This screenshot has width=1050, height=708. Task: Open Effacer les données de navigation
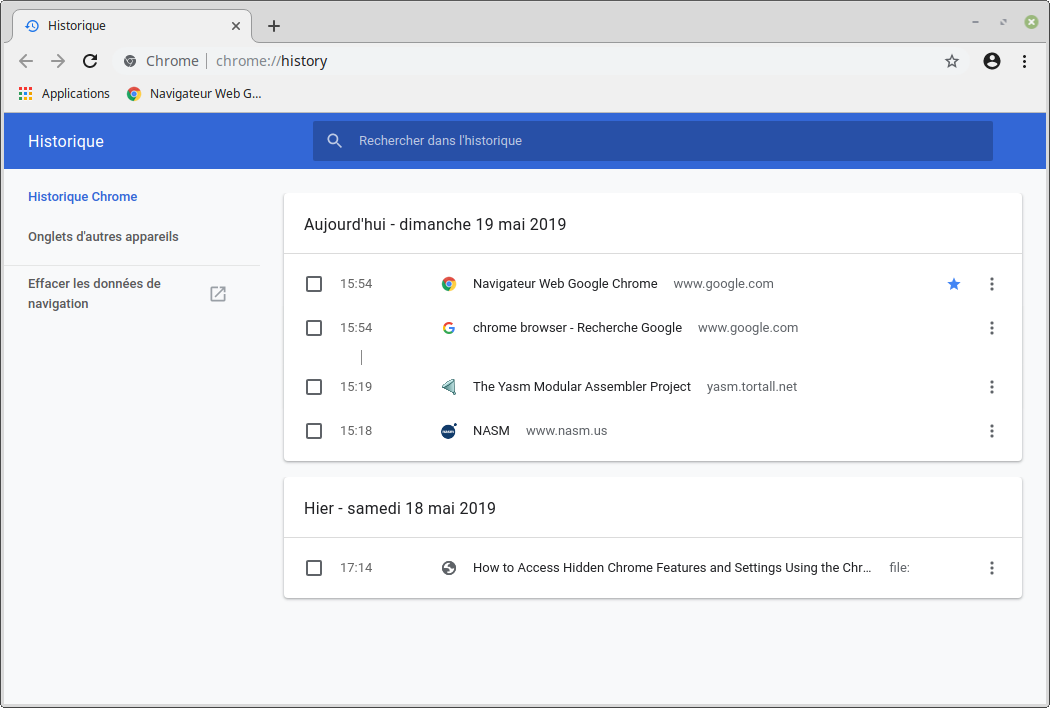coord(95,294)
